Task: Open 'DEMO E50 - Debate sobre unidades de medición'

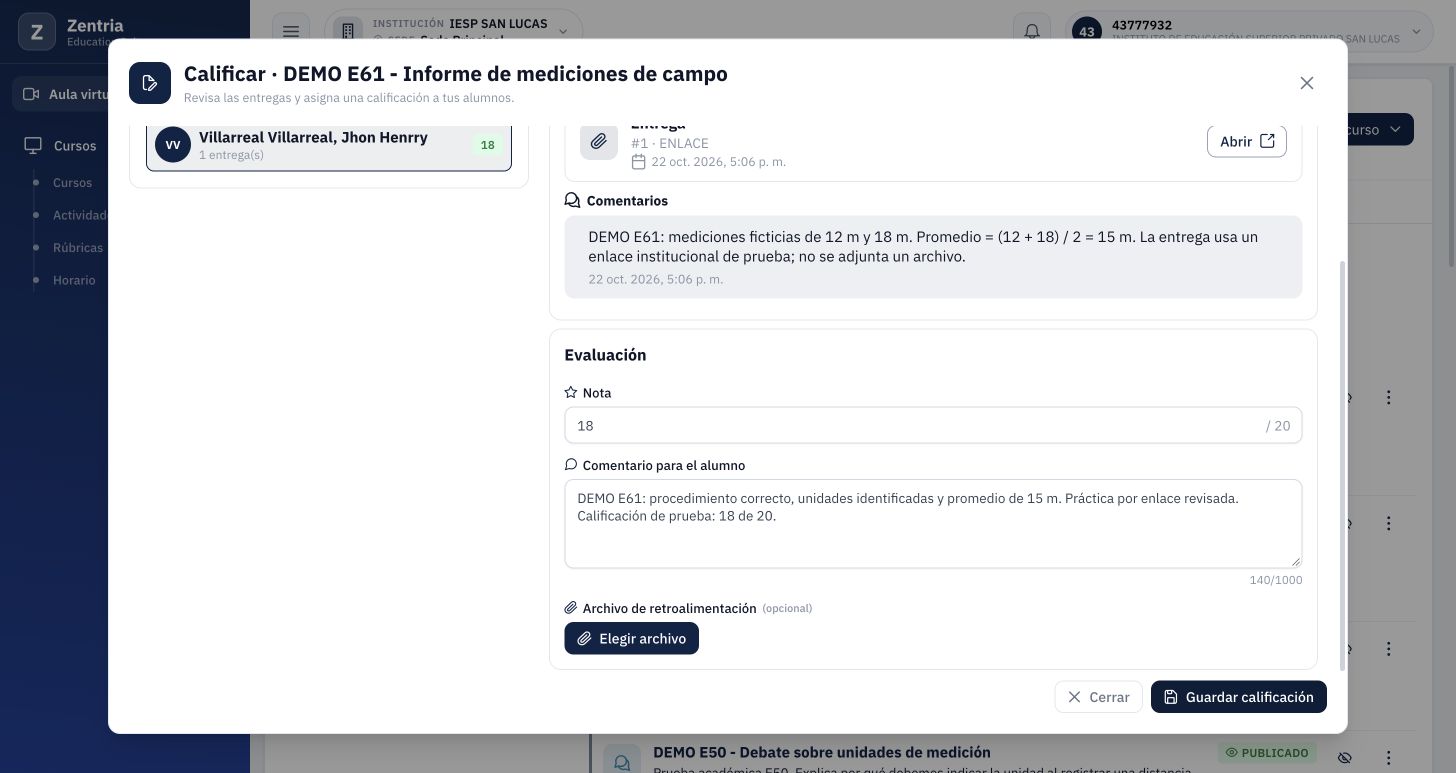Action: pos(822,752)
